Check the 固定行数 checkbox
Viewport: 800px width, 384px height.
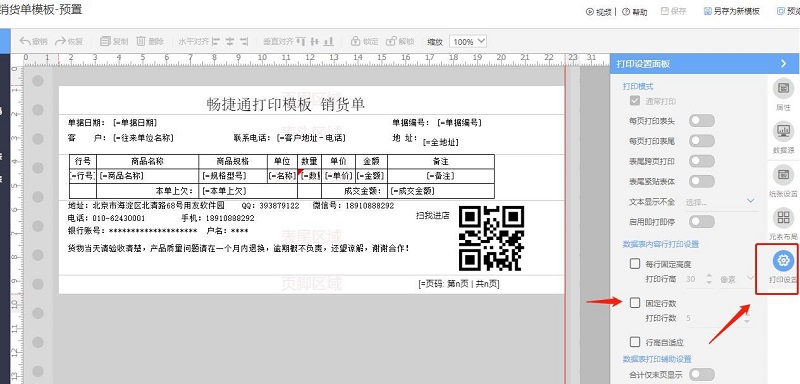coord(635,303)
